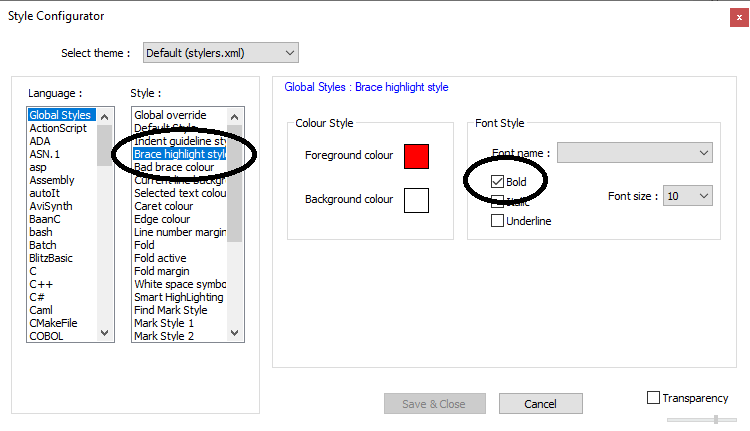Select White space symbol style
This screenshot has width=750, height=431.
(179, 284)
